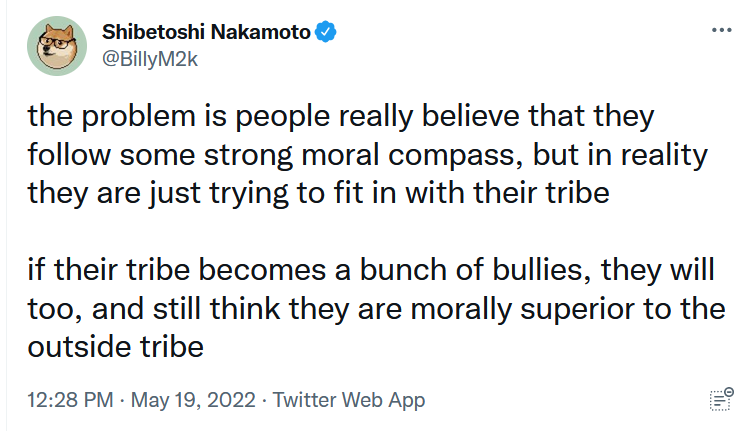This screenshot has width=740, height=431.
Task: Click the word "Shibetoshi" in the name
Action: click(153, 32)
